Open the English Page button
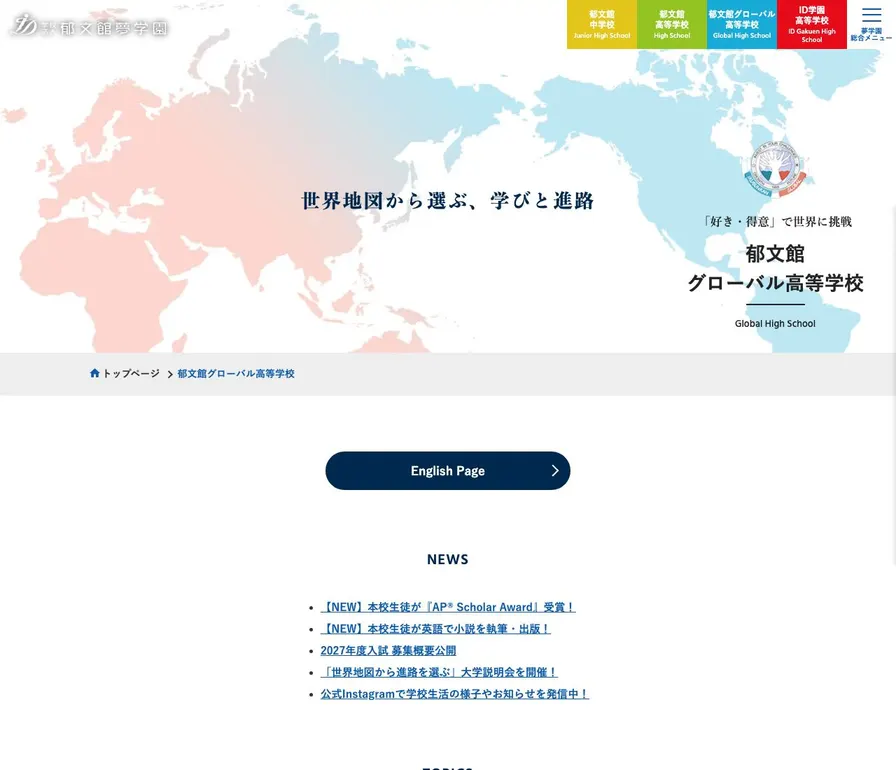Screen dimensions: 896x770 448,471
